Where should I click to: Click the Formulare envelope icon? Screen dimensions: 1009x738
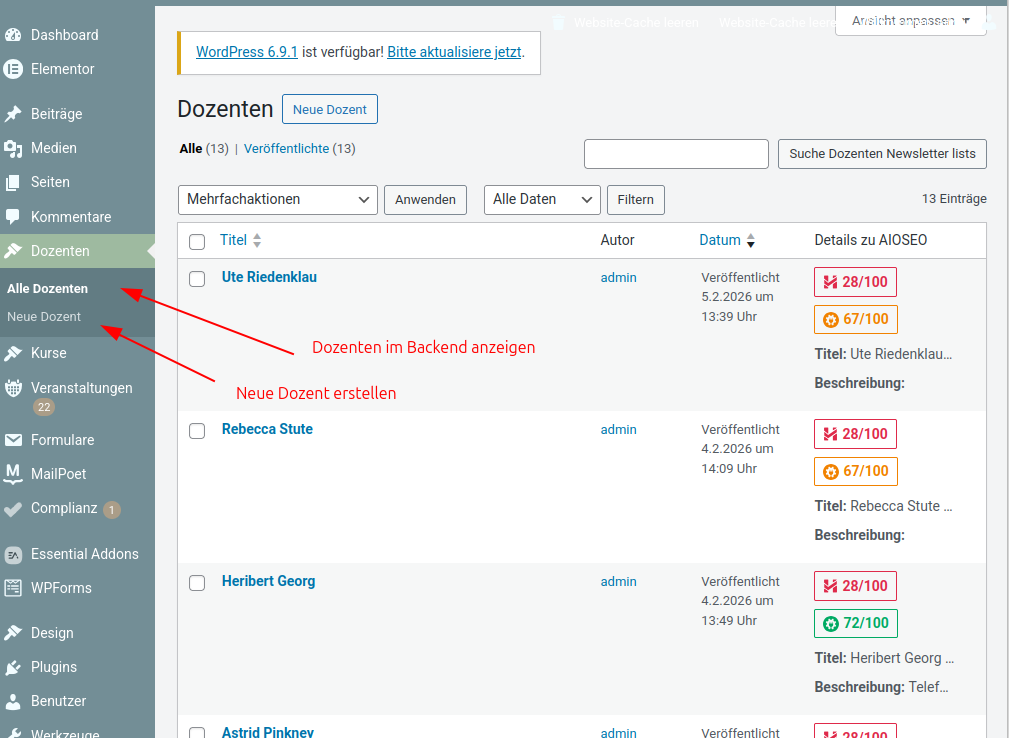[x=13, y=440]
